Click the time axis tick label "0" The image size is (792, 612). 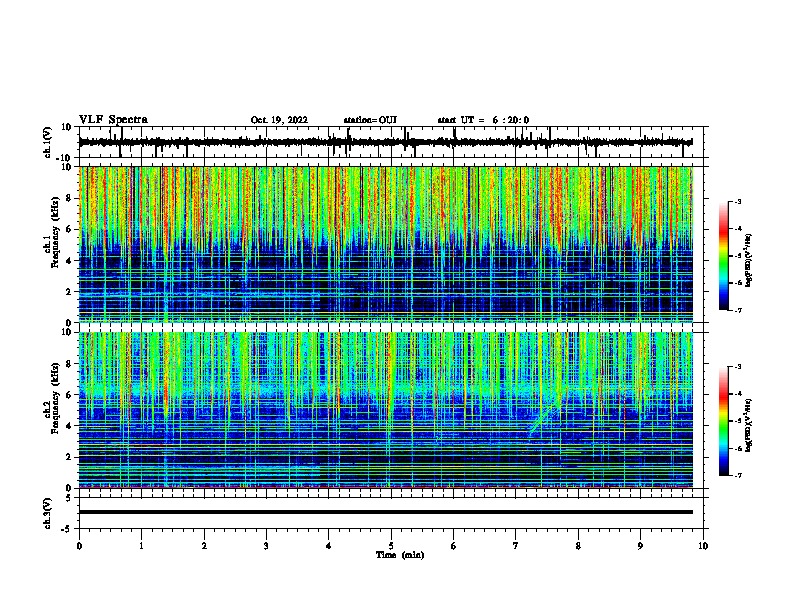point(79,546)
